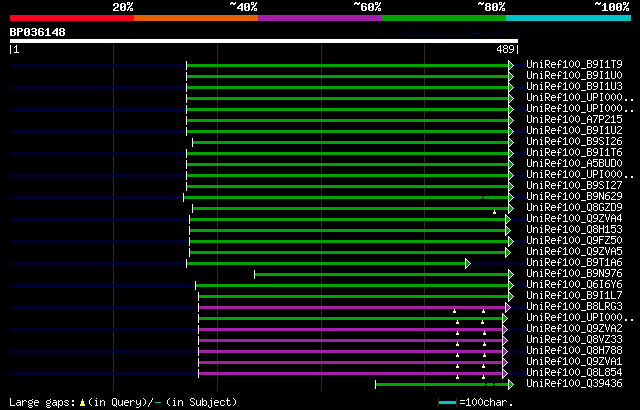Click the purple arrowhead ending B8LRG3 alignment

click(x=508, y=308)
